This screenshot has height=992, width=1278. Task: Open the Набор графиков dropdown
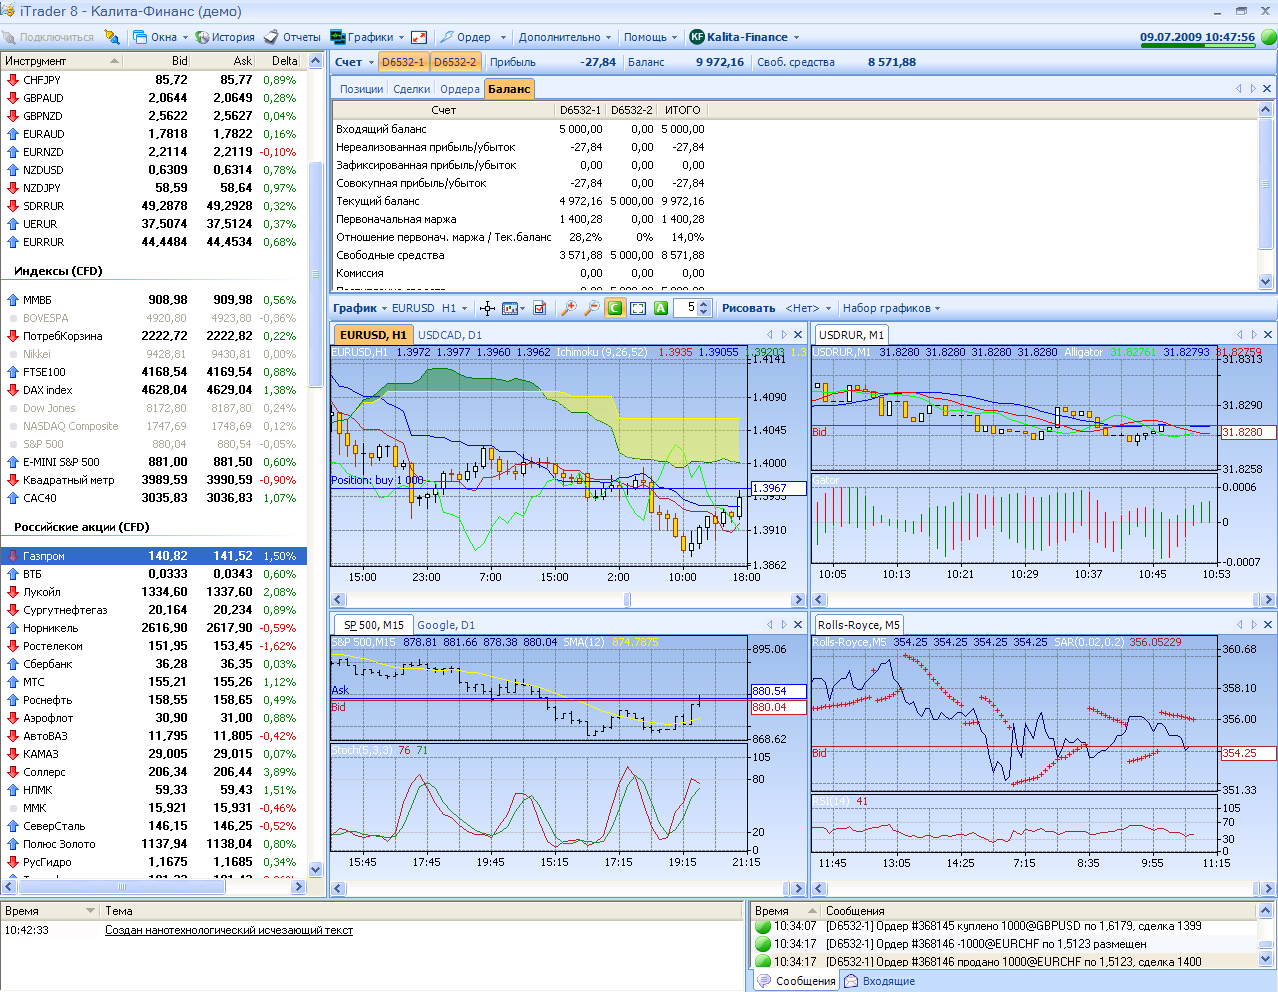[891, 308]
